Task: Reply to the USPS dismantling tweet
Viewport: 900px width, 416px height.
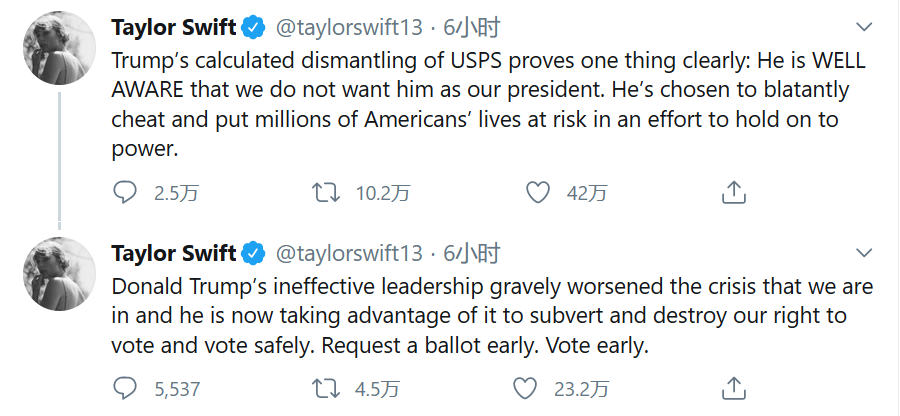Action: (x=125, y=192)
